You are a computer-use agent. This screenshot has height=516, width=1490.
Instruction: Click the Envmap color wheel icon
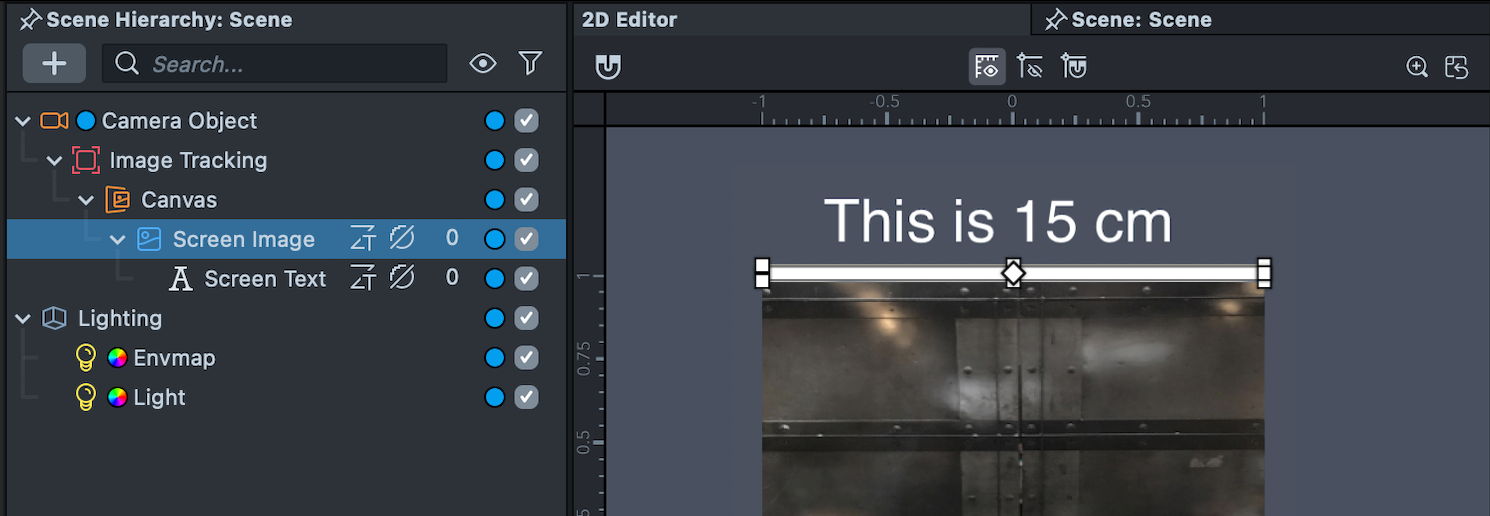pyautogui.click(x=117, y=358)
